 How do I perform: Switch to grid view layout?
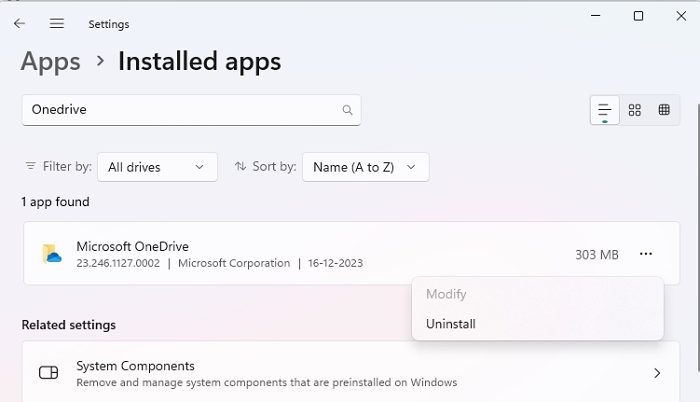634,110
